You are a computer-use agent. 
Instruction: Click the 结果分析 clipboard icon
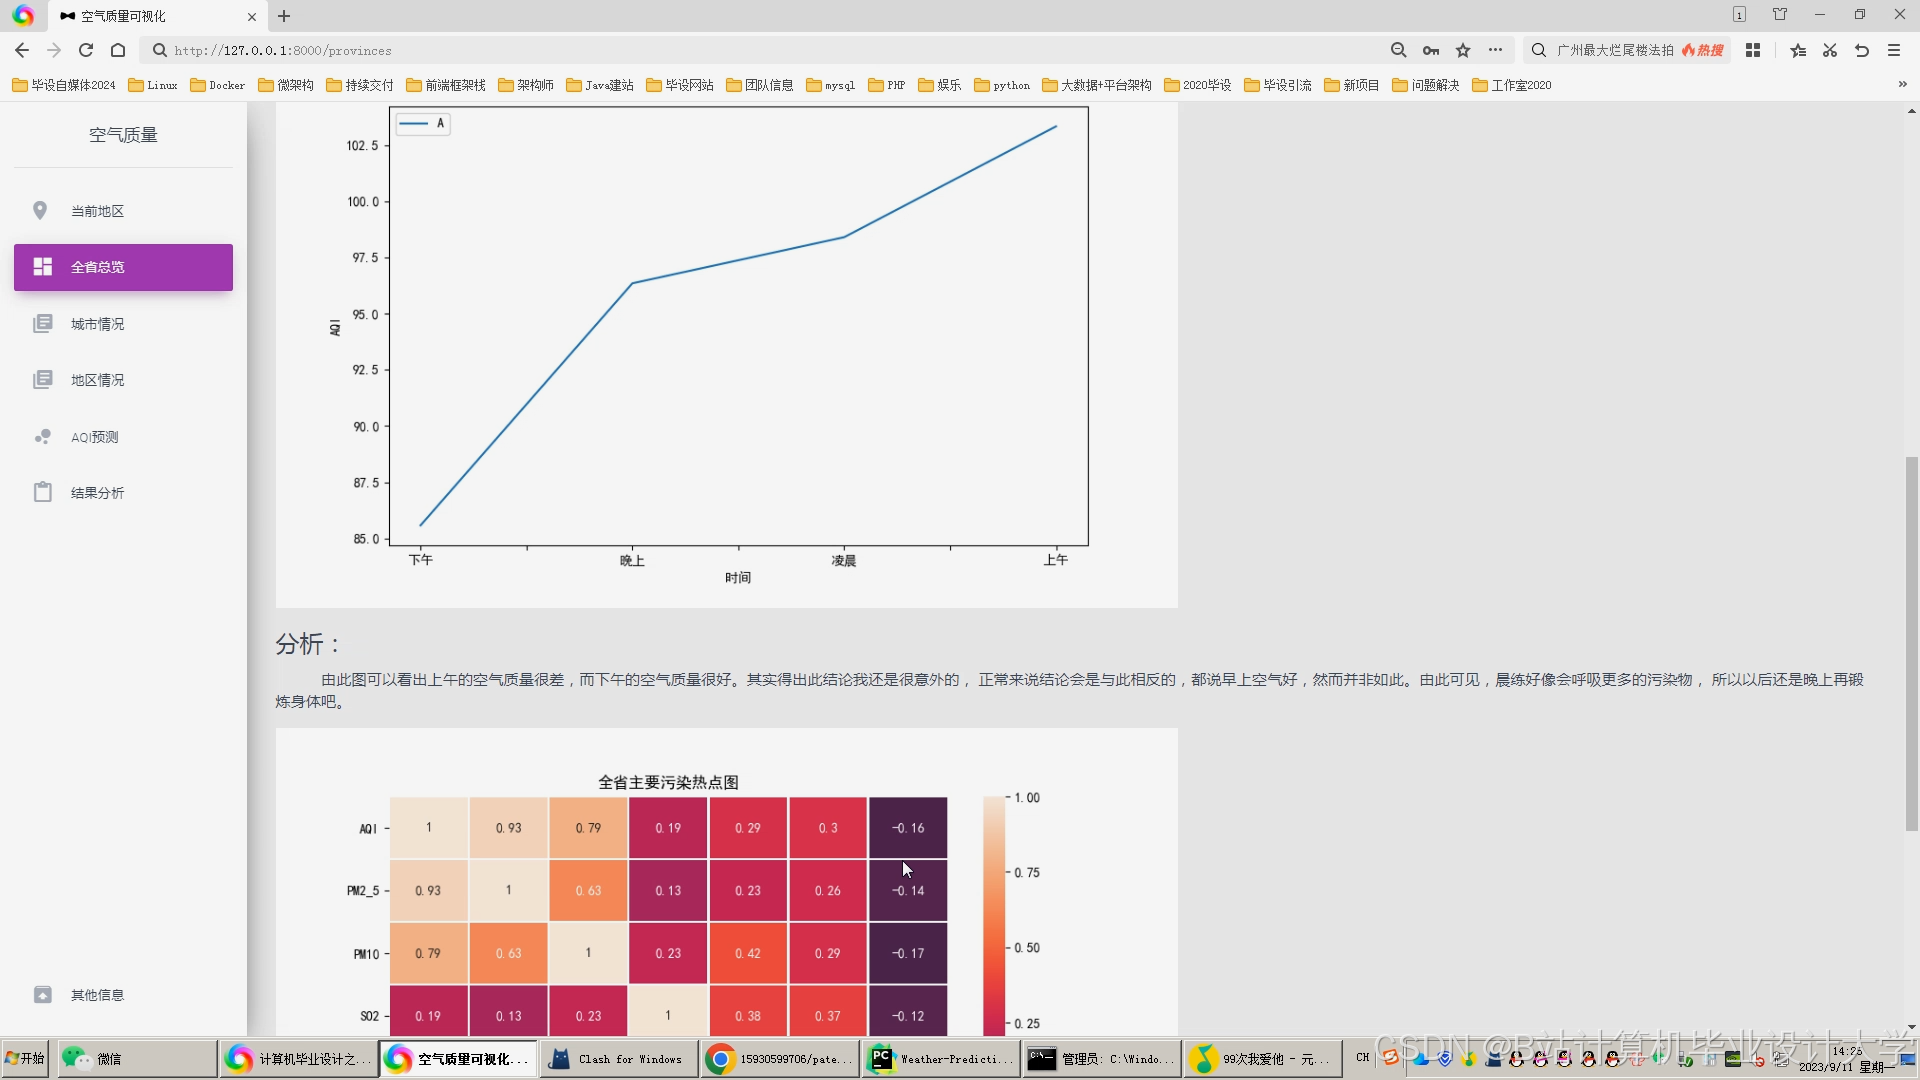(42, 493)
